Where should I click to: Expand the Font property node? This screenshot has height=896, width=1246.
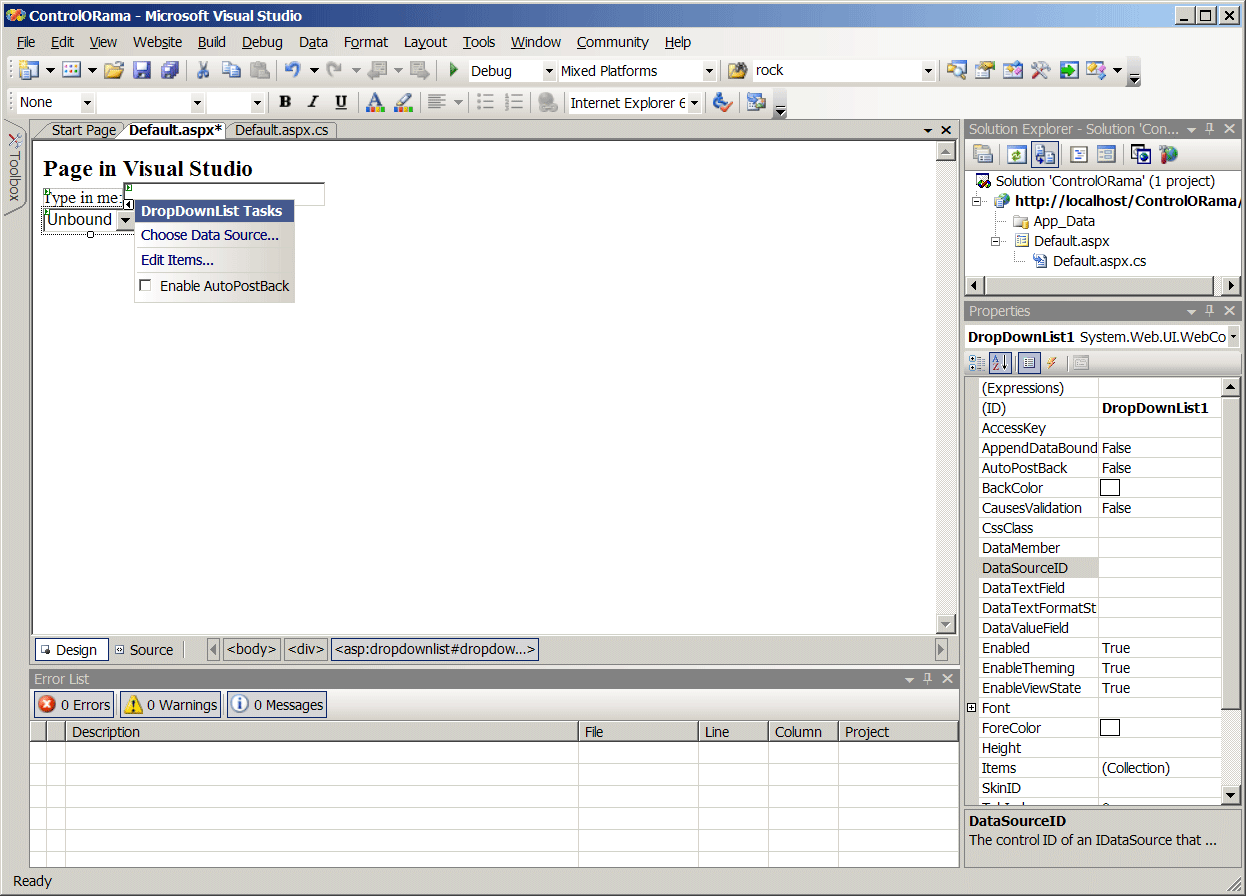pos(971,708)
